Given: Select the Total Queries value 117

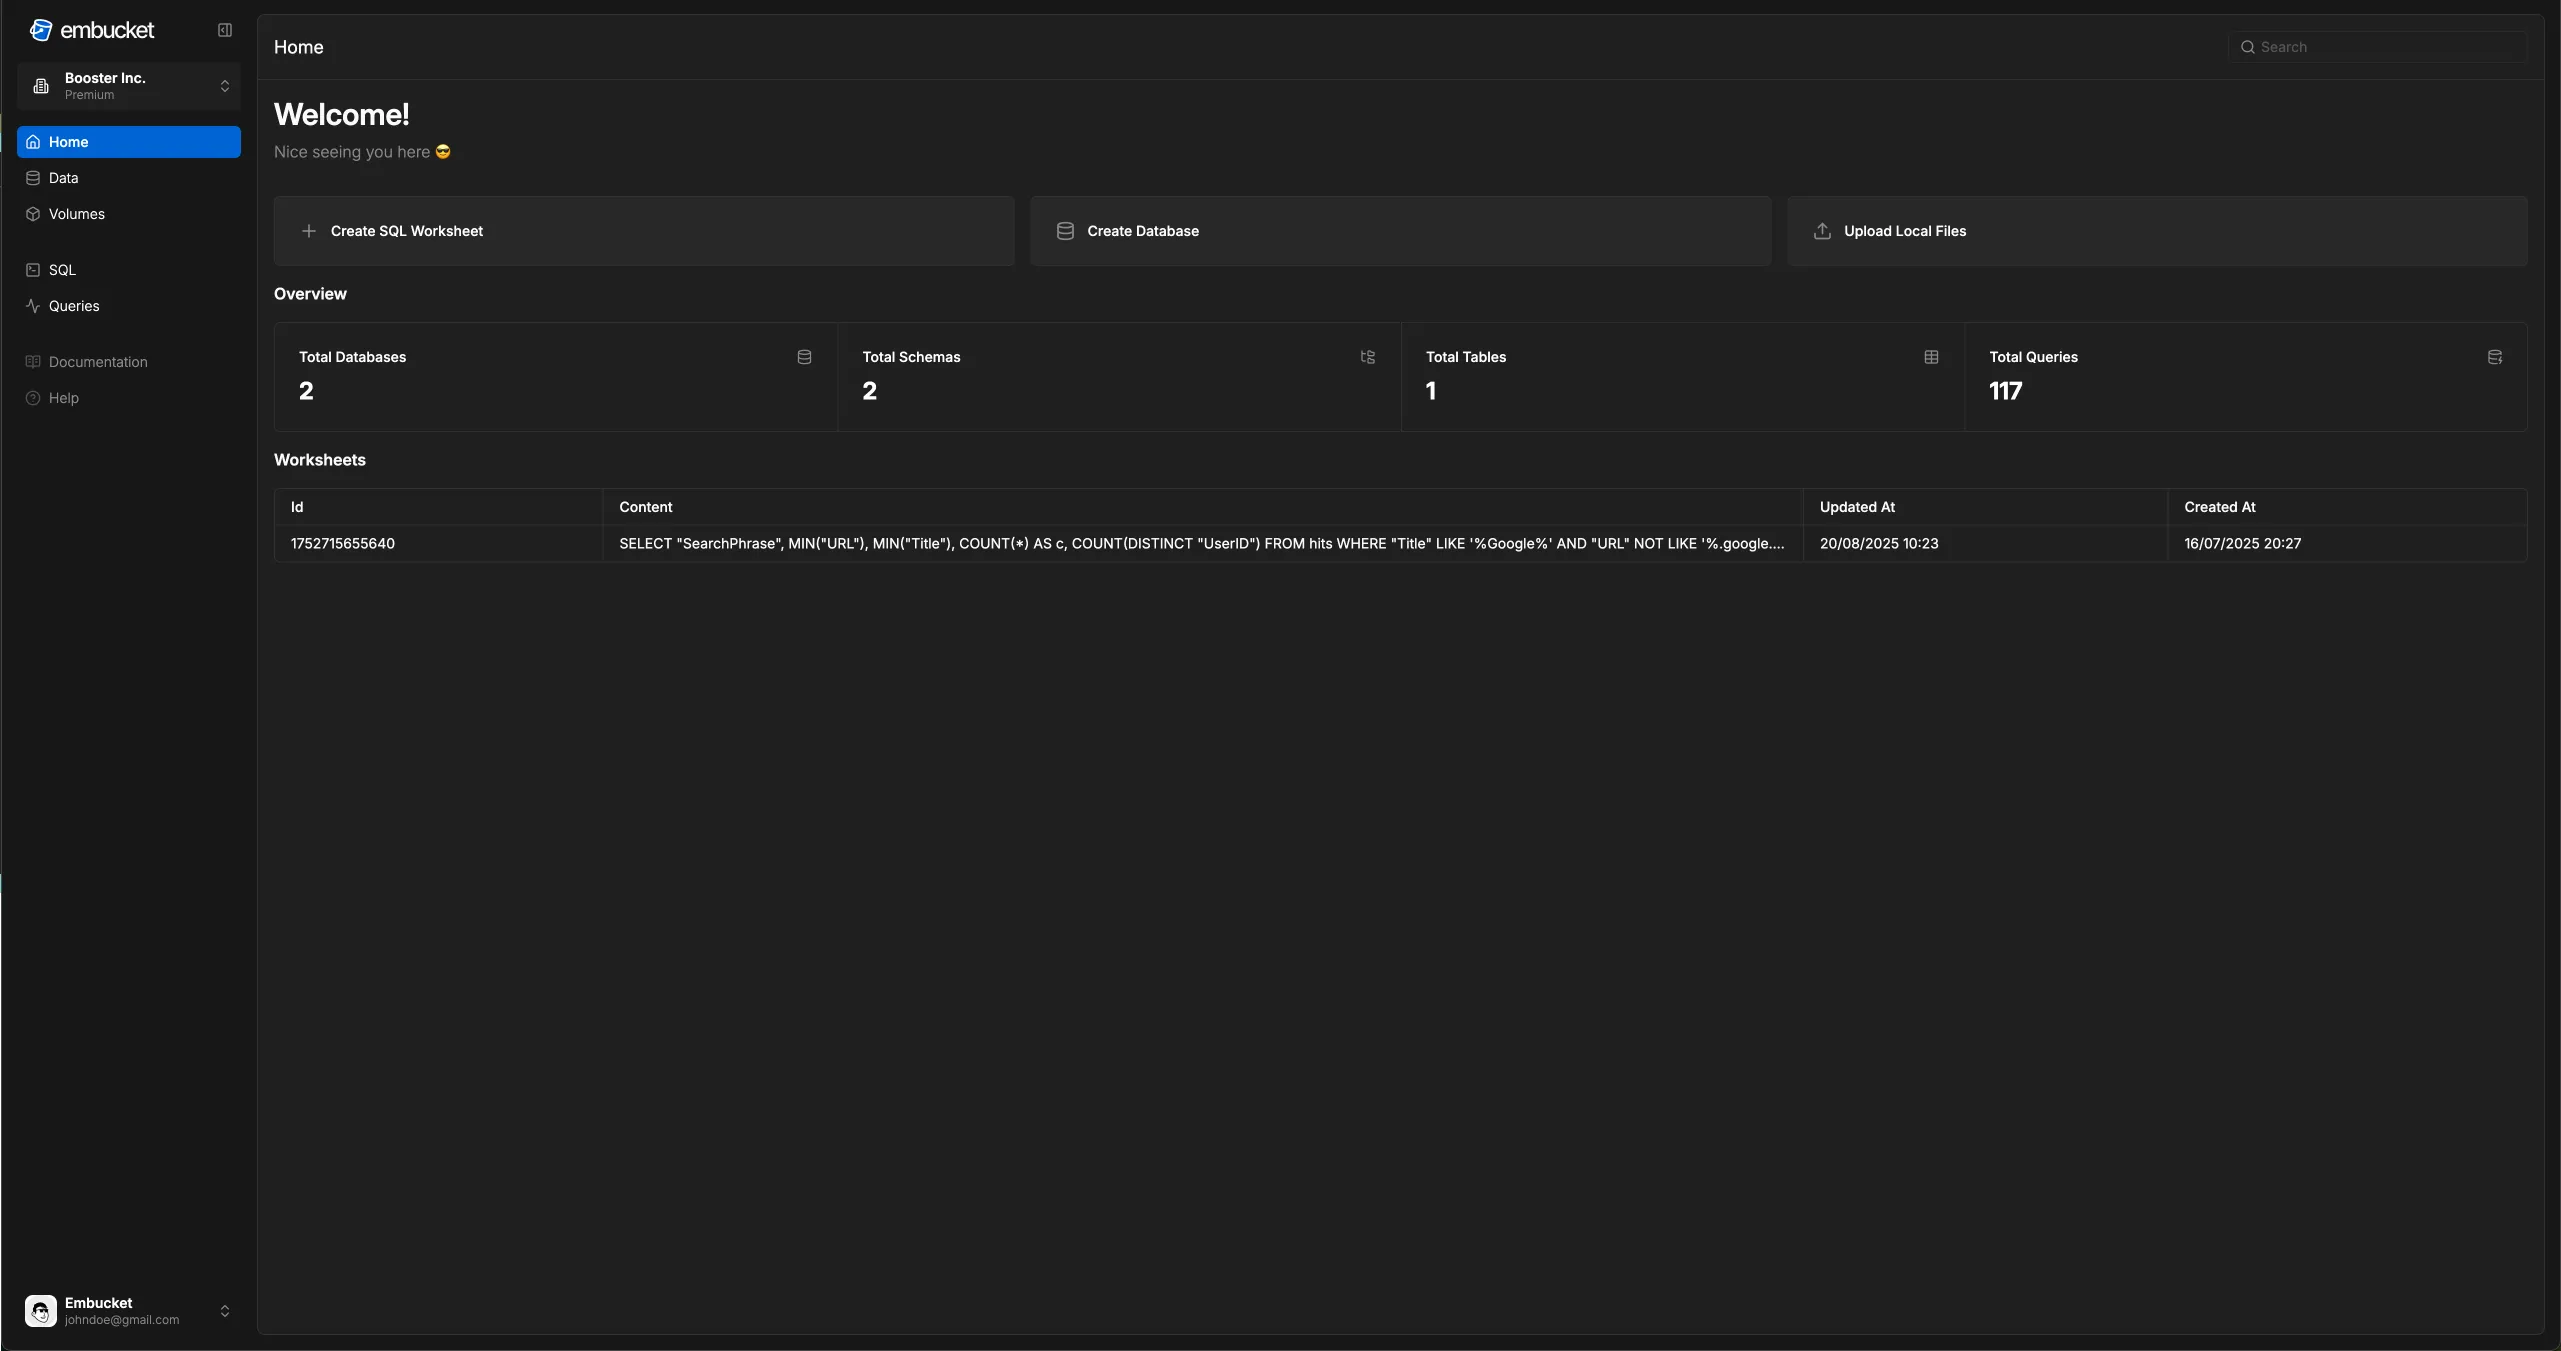Looking at the screenshot, I should click(x=2005, y=391).
